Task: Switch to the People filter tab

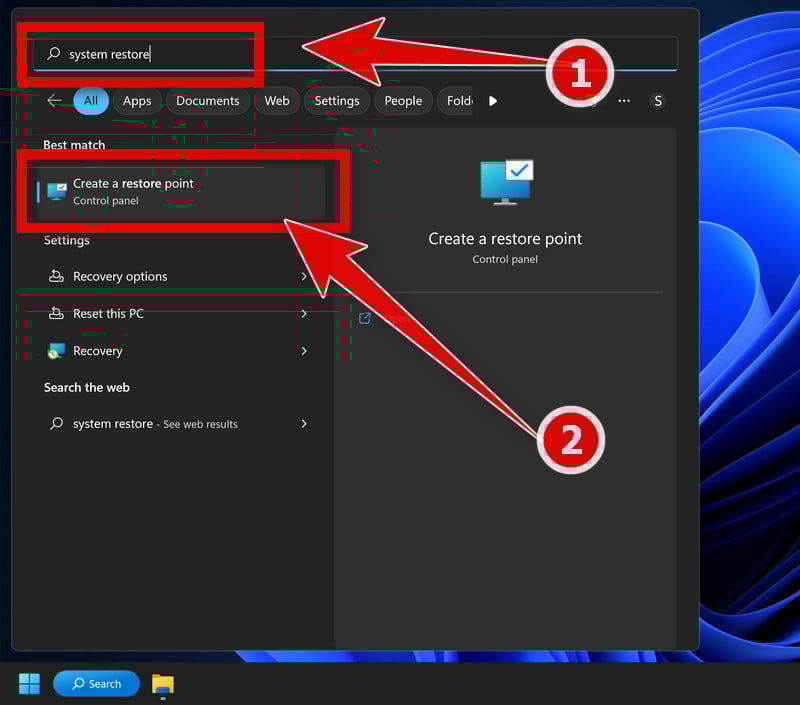Action: [x=403, y=100]
